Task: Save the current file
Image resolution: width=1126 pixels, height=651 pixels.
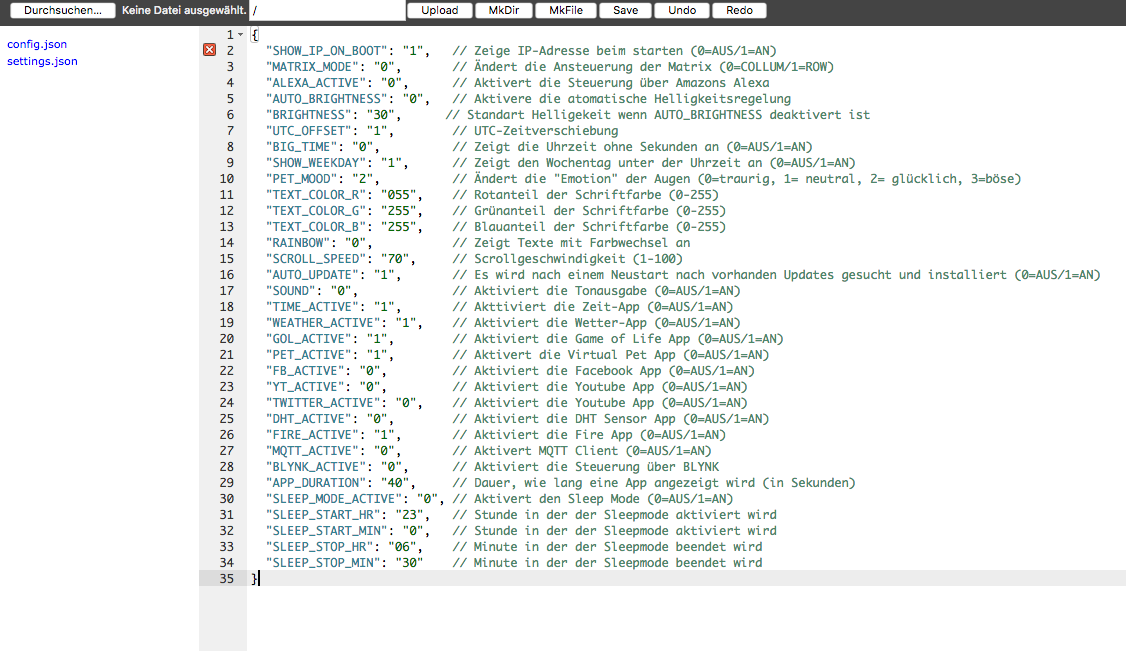Action: 625,10
